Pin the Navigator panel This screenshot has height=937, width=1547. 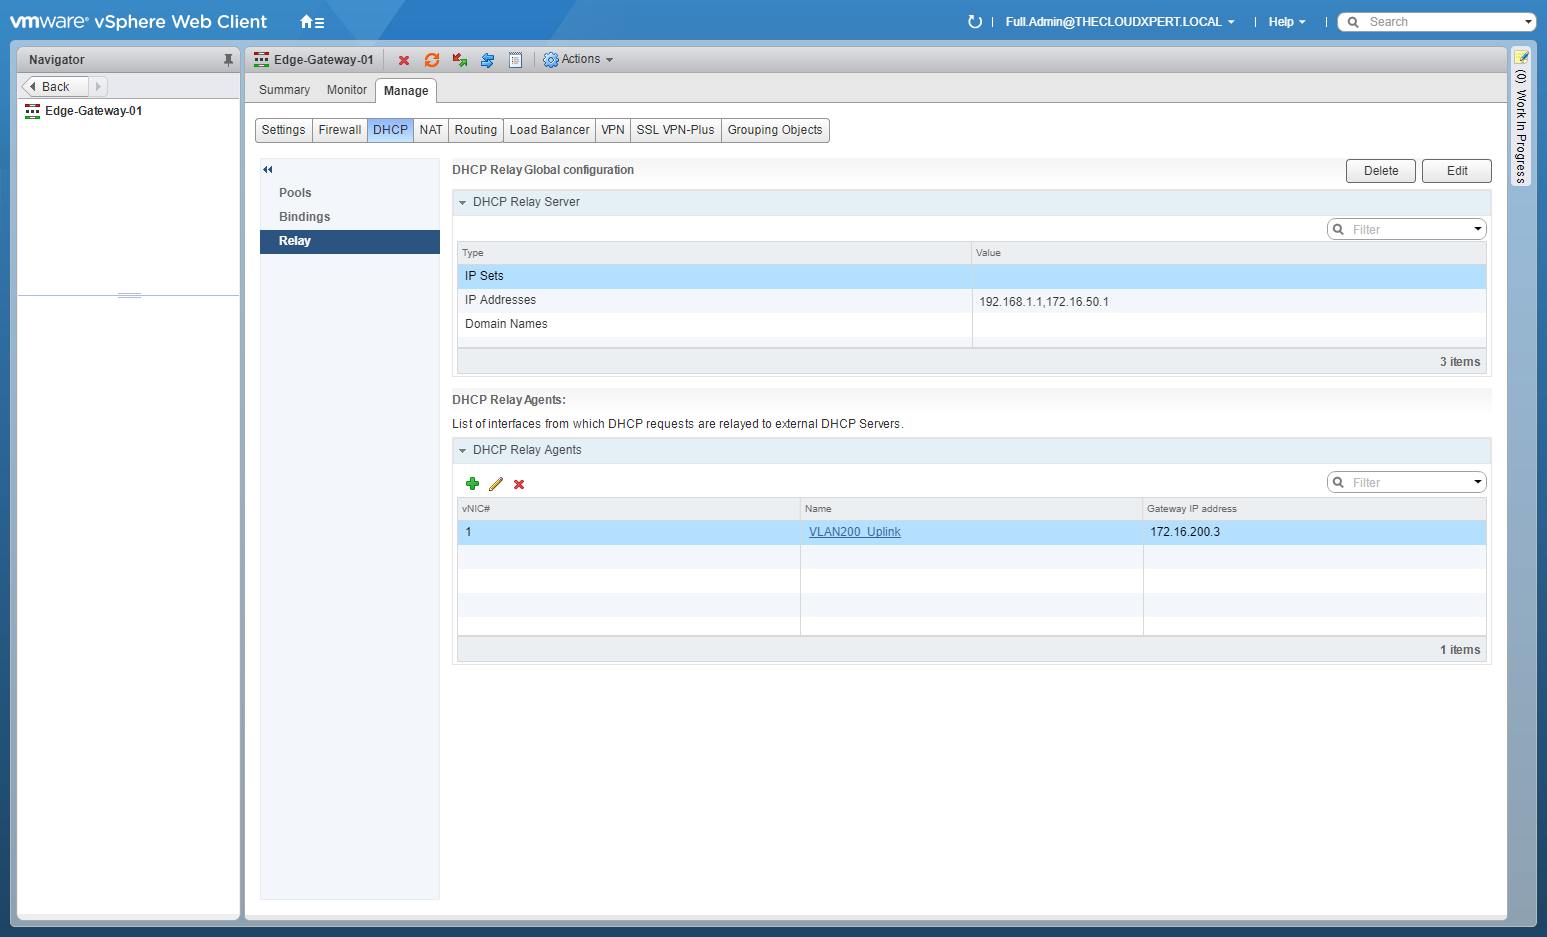pyautogui.click(x=228, y=60)
